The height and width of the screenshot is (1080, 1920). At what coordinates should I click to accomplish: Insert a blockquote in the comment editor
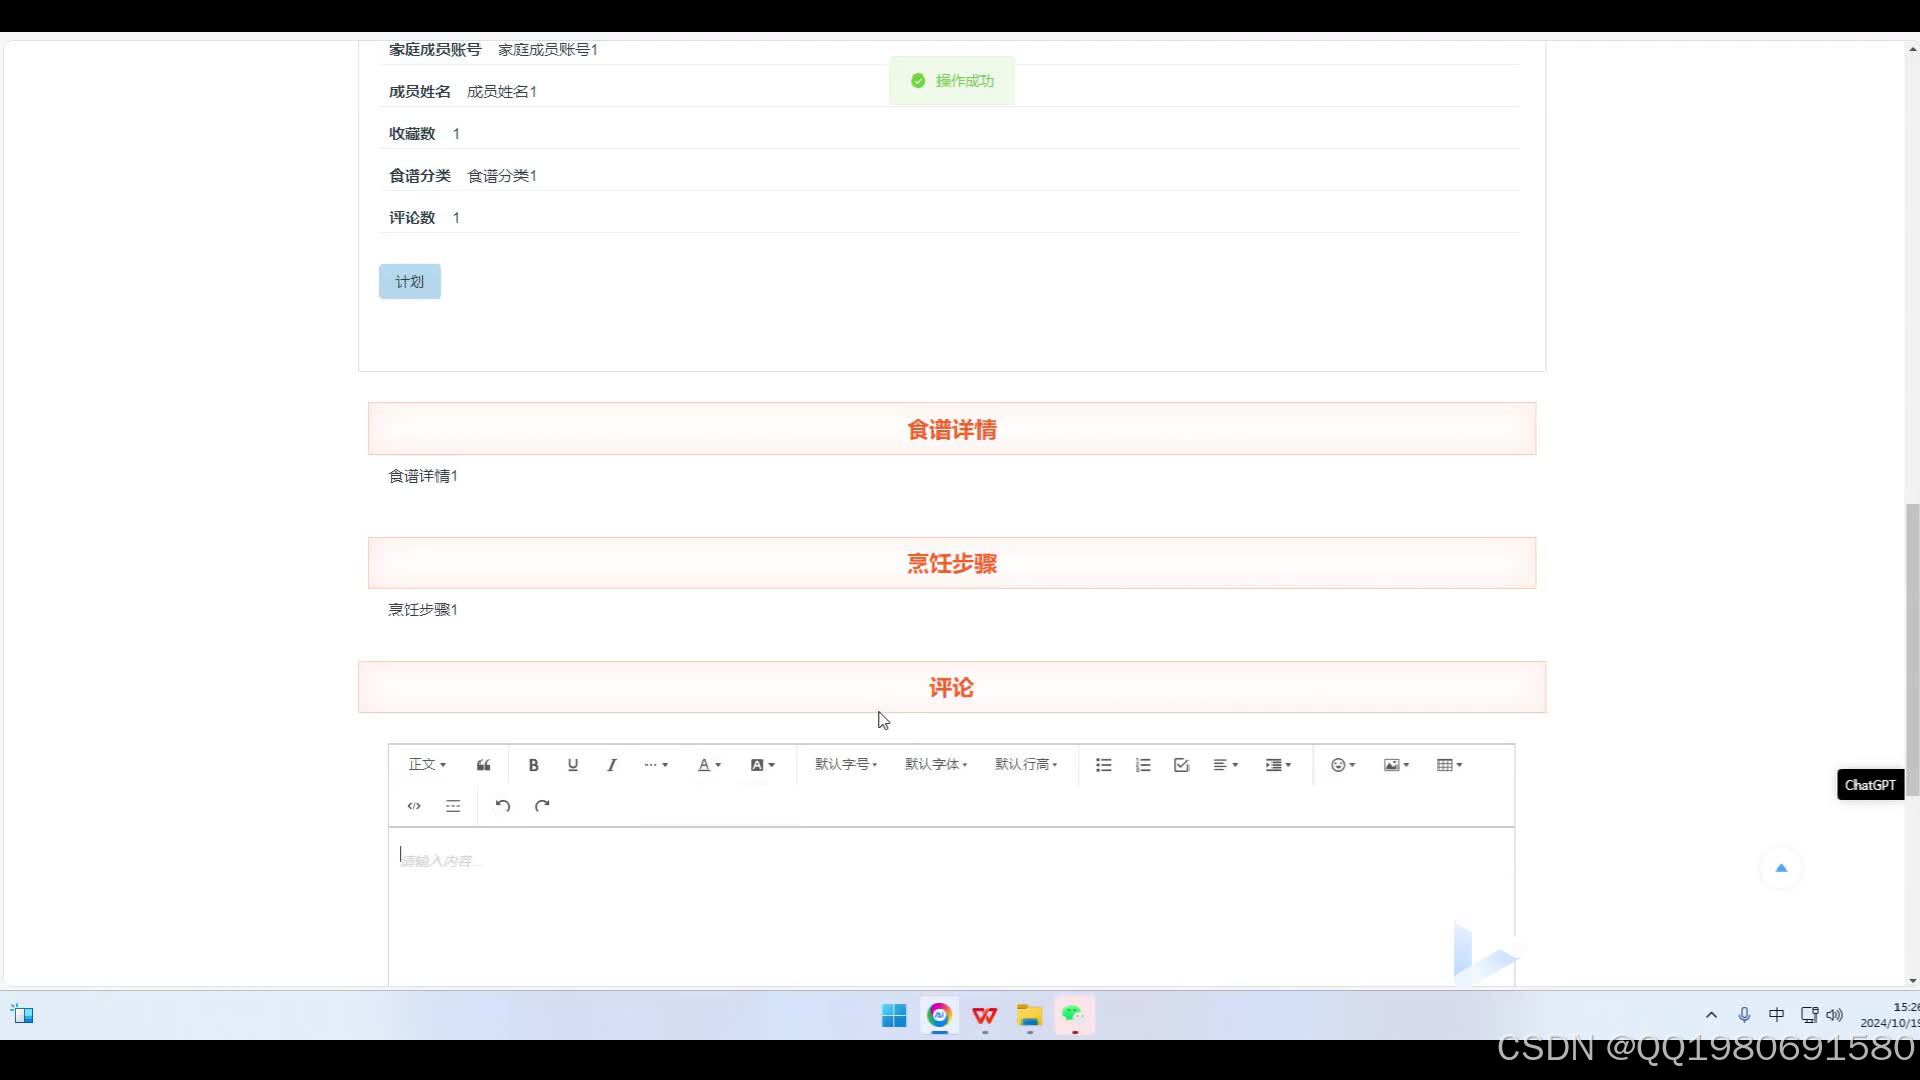coord(483,764)
